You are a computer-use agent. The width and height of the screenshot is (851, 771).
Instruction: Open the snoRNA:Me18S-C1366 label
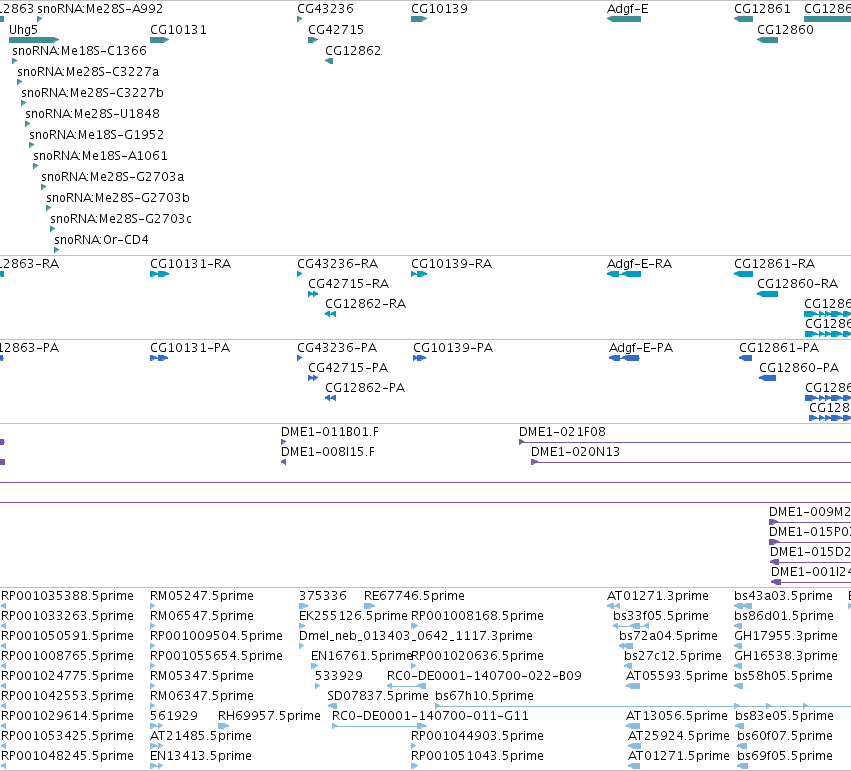coord(79,50)
